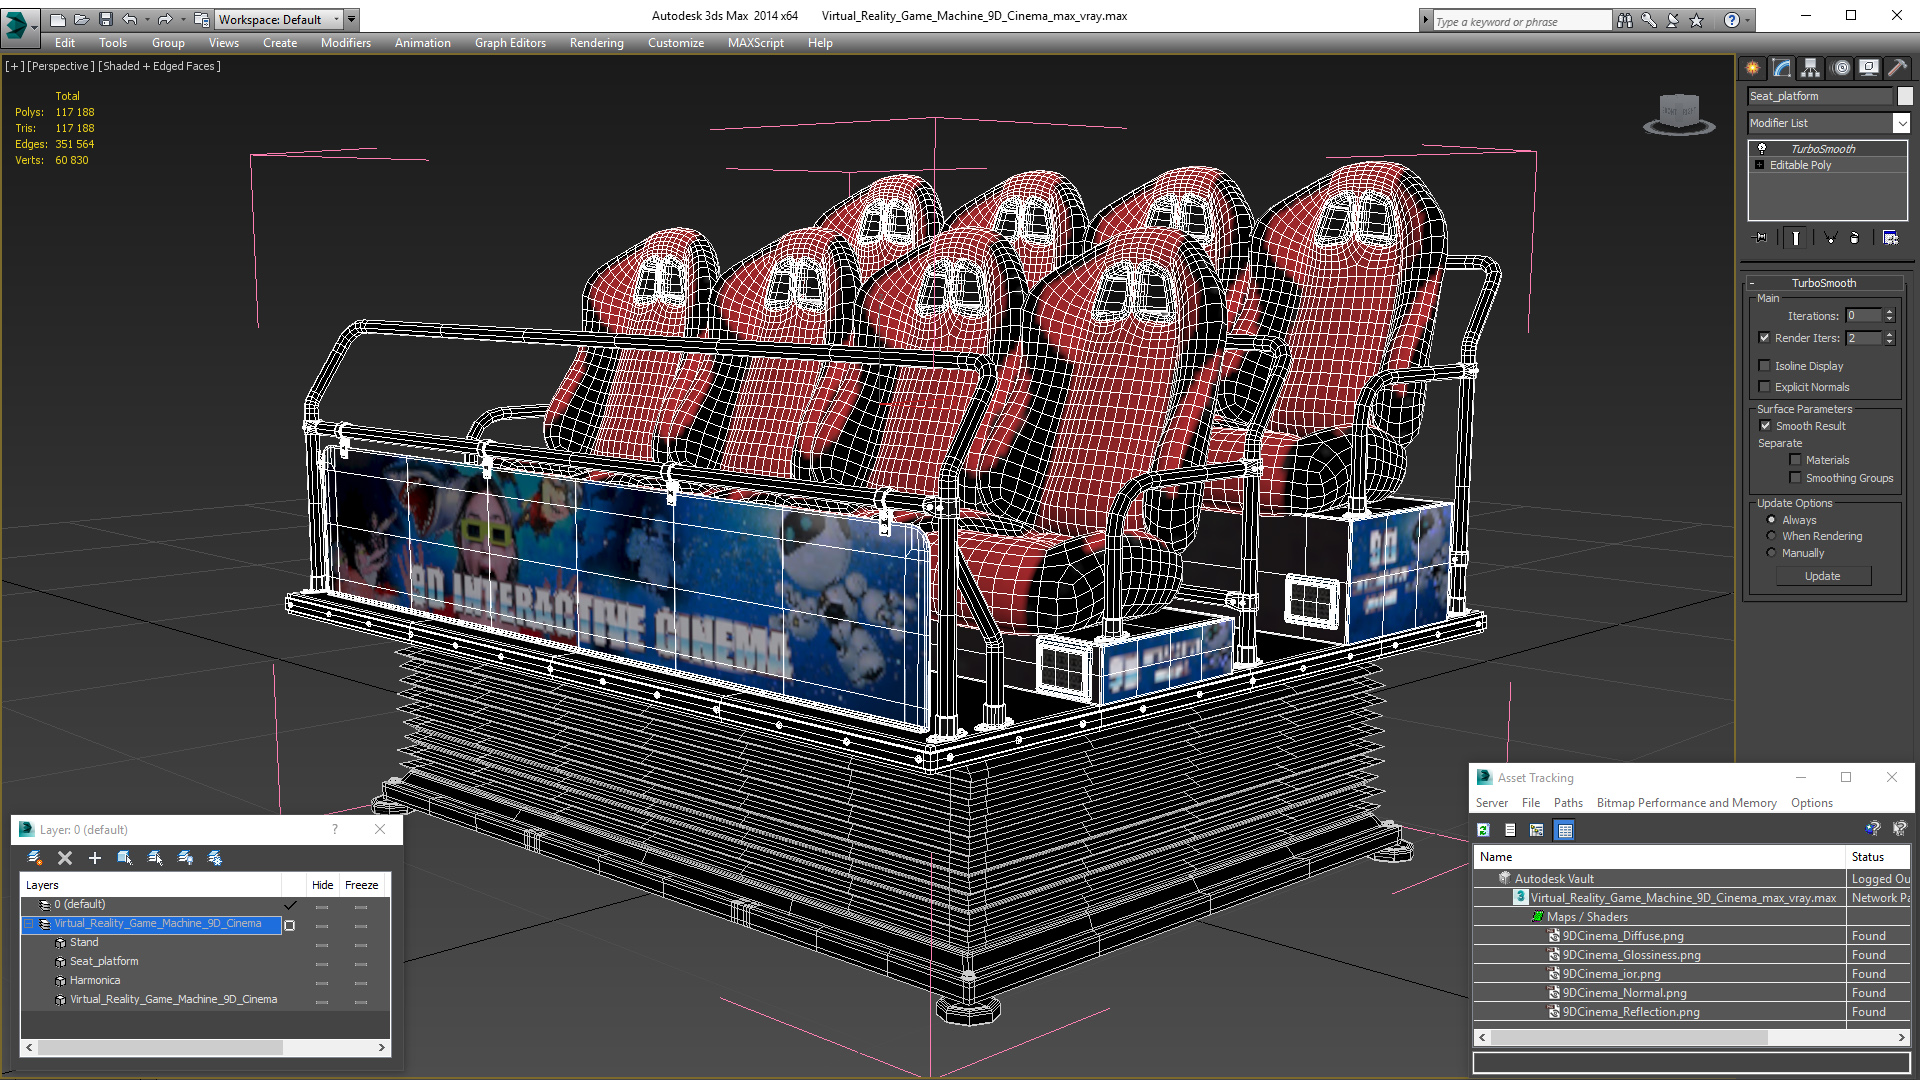This screenshot has height=1080, width=1920.
Task: Click Delete Layer X icon in the Layer dialog
Action: click(x=65, y=858)
